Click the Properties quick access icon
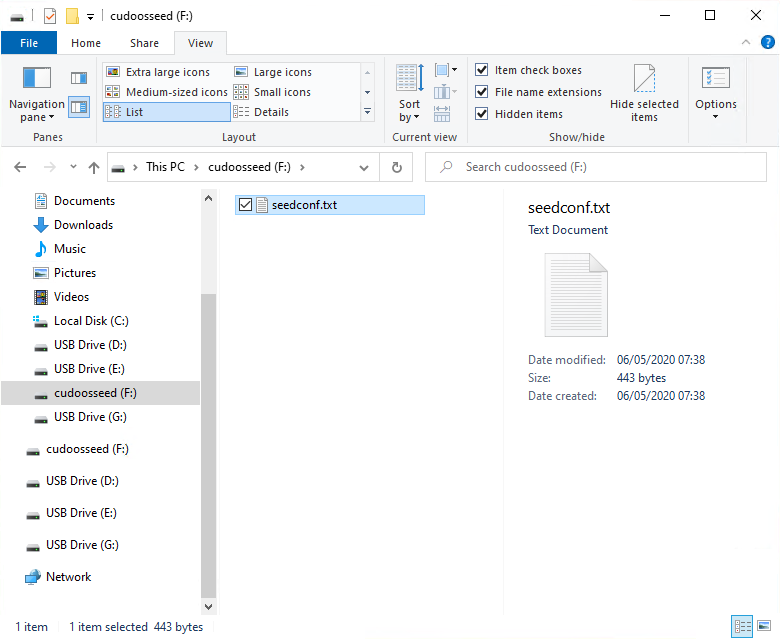780x639 pixels. pos(50,16)
